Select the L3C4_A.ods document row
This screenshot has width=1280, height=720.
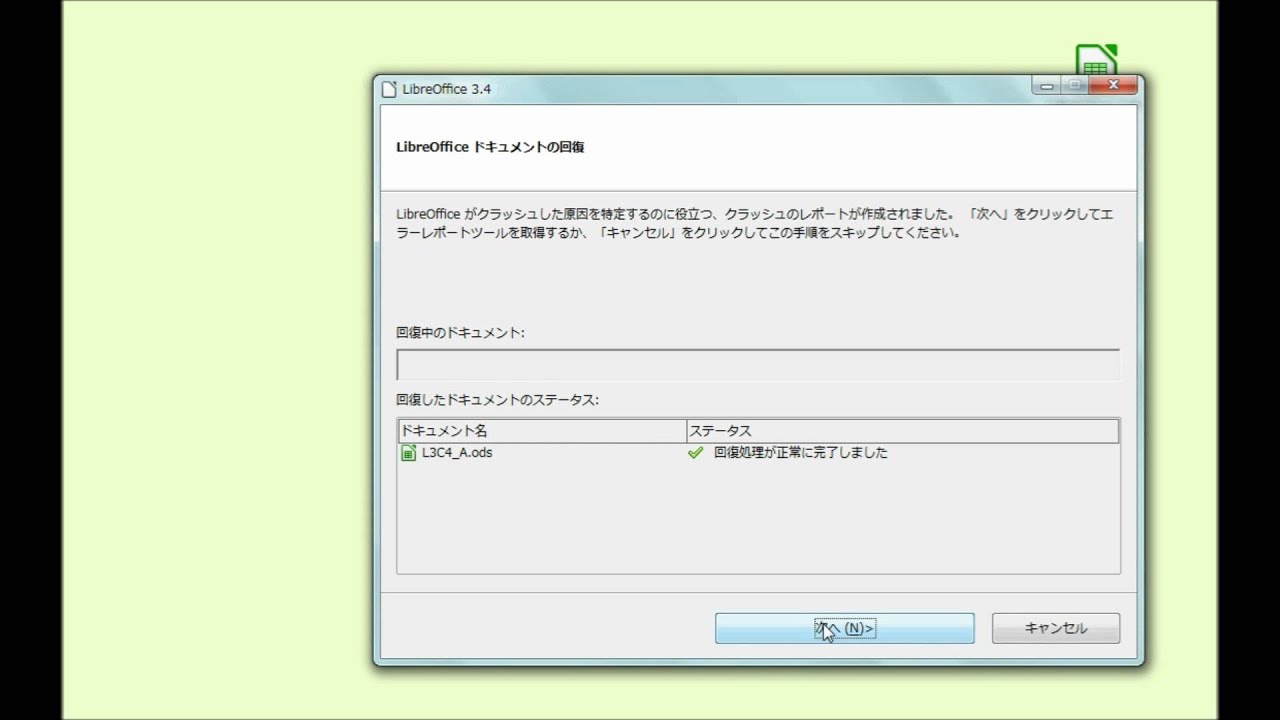coord(758,453)
